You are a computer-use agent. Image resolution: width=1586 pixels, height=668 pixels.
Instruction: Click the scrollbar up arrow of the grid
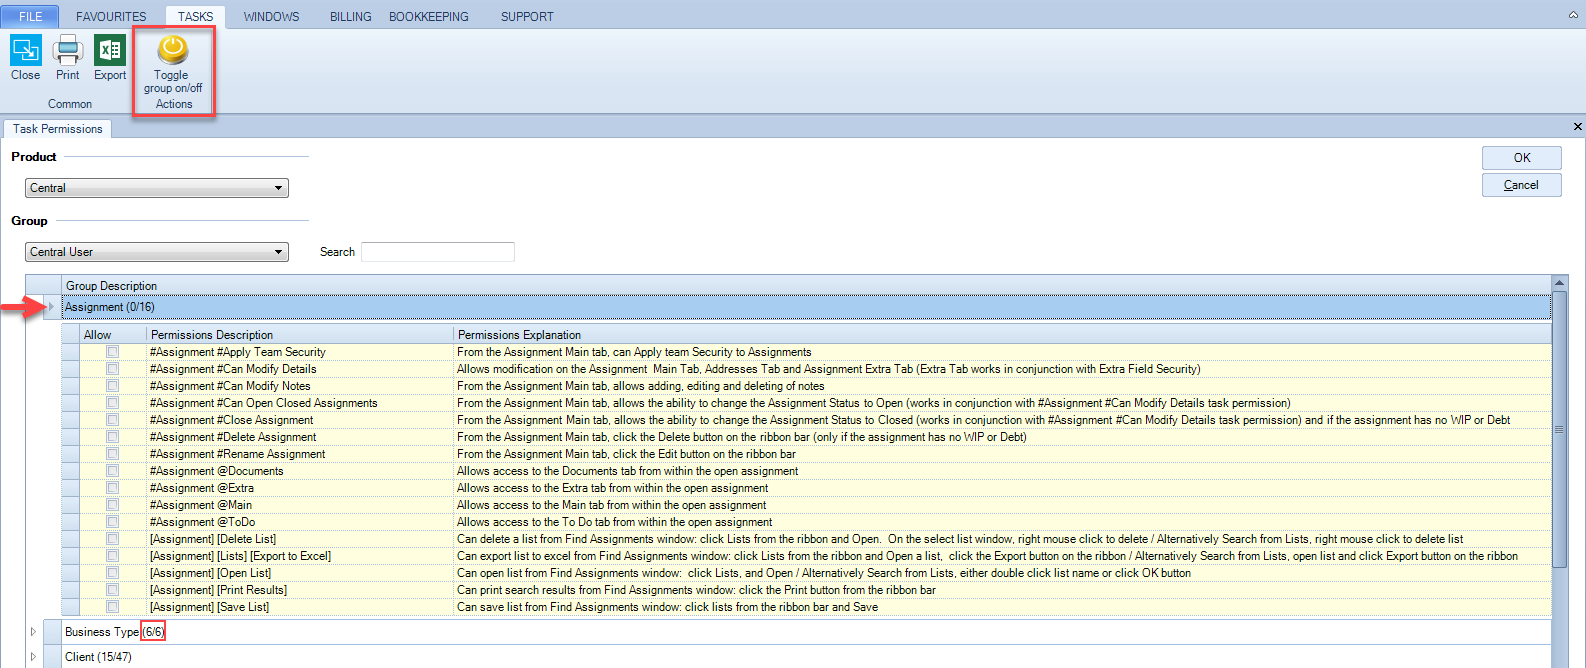[x=1559, y=283]
